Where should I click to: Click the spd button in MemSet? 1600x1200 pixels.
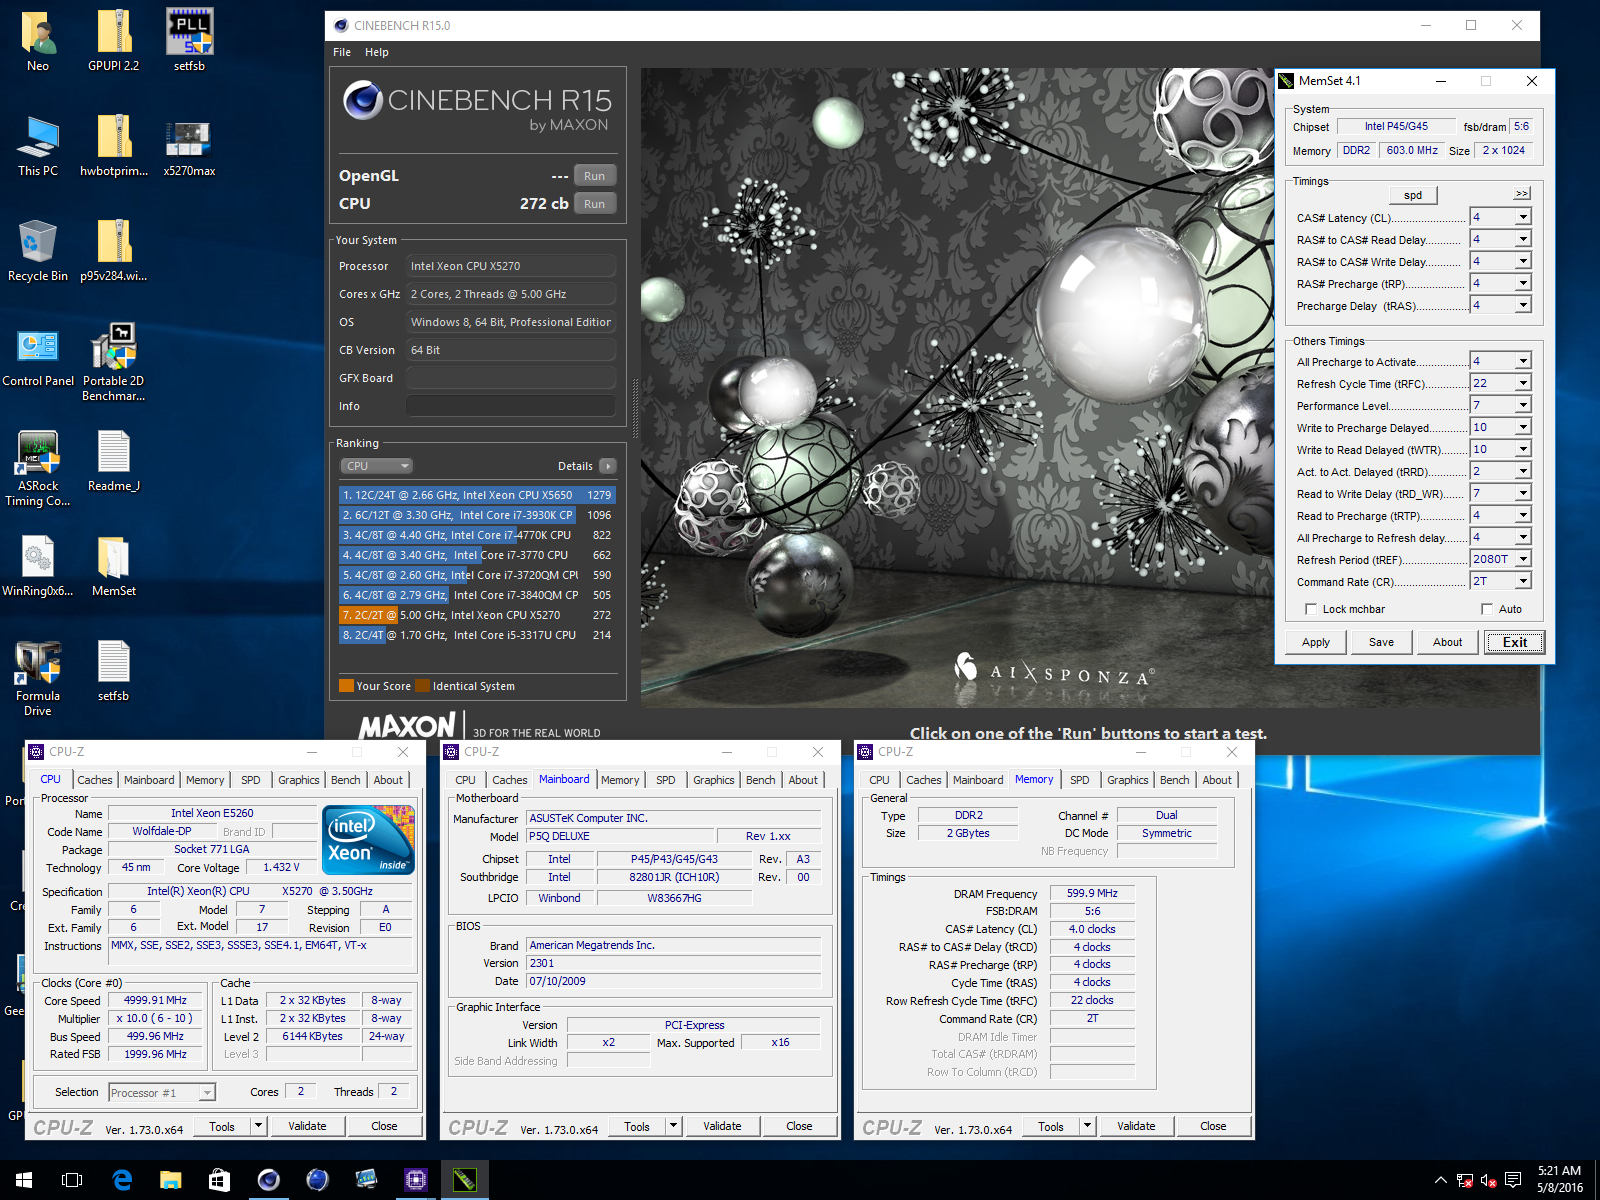tap(1413, 195)
